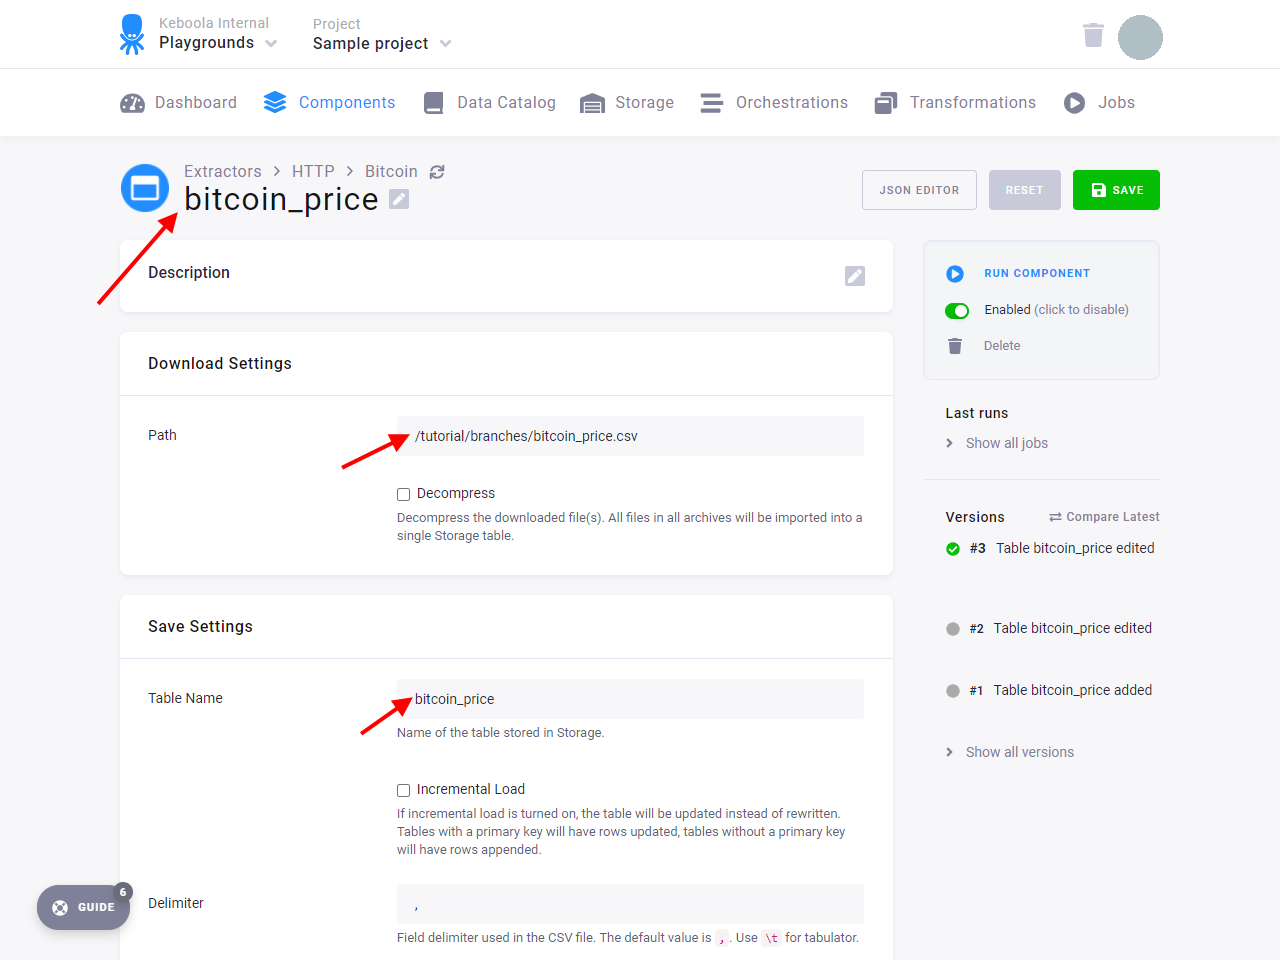The height and width of the screenshot is (960, 1280).
Task: Click the trash icon in top header
Action: pyautogui.click(x=1093, y=35)
